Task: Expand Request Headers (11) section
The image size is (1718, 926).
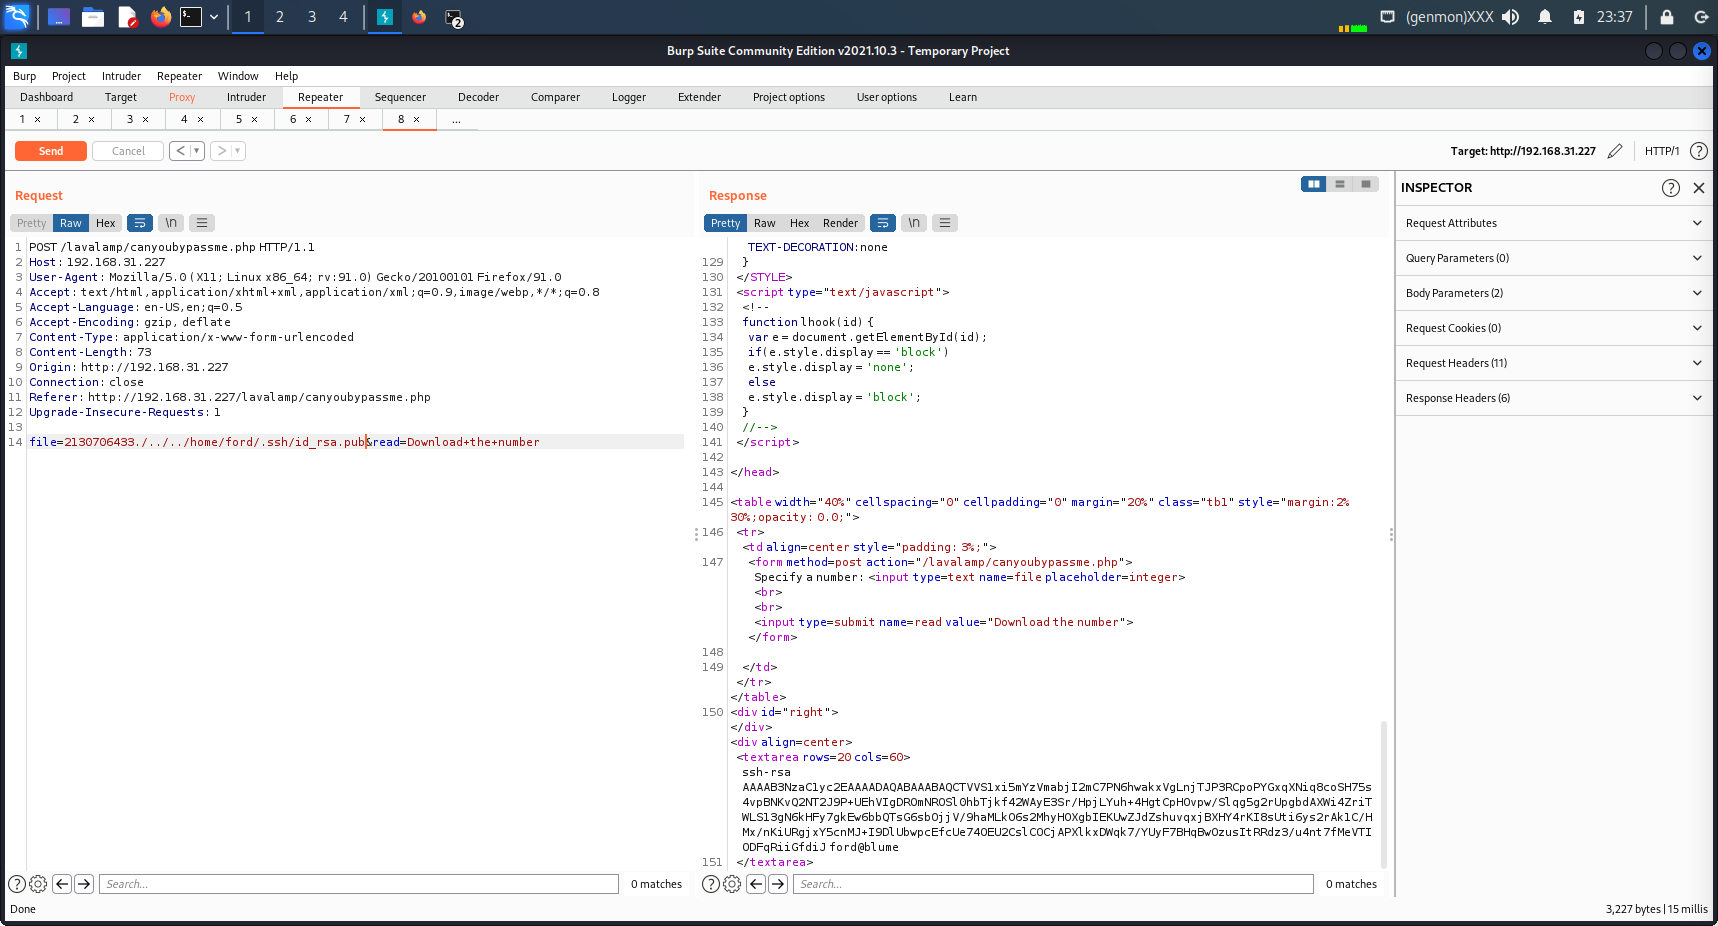Action: coord(1555,363)
